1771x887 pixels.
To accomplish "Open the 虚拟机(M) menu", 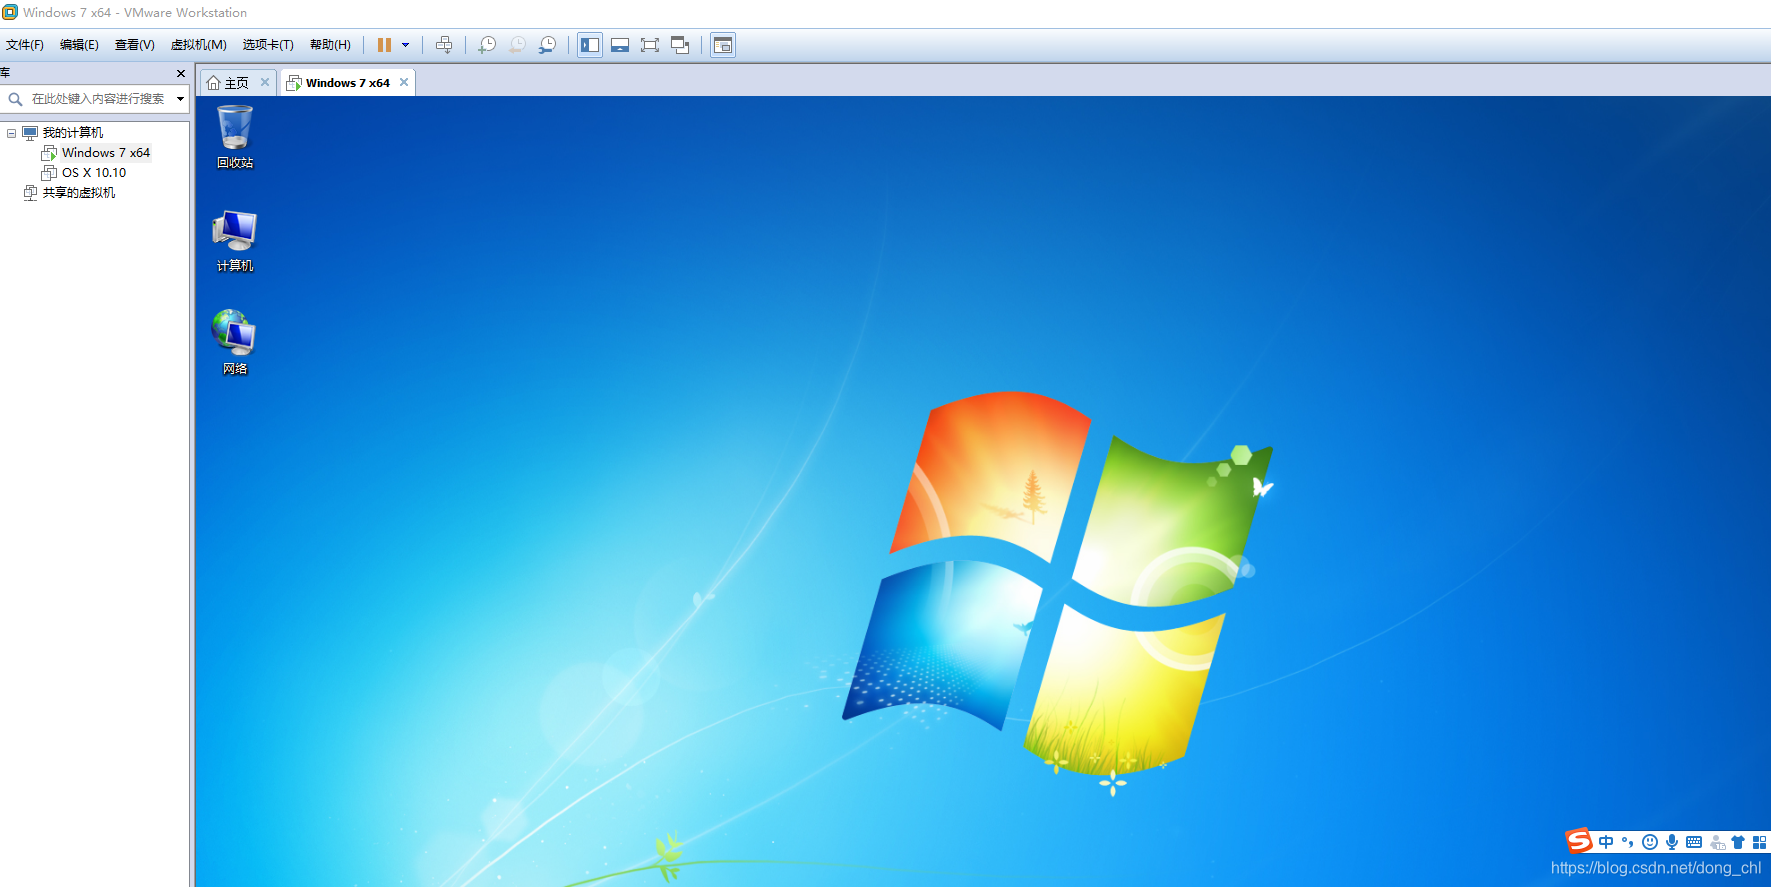I will tap(198, 45).
